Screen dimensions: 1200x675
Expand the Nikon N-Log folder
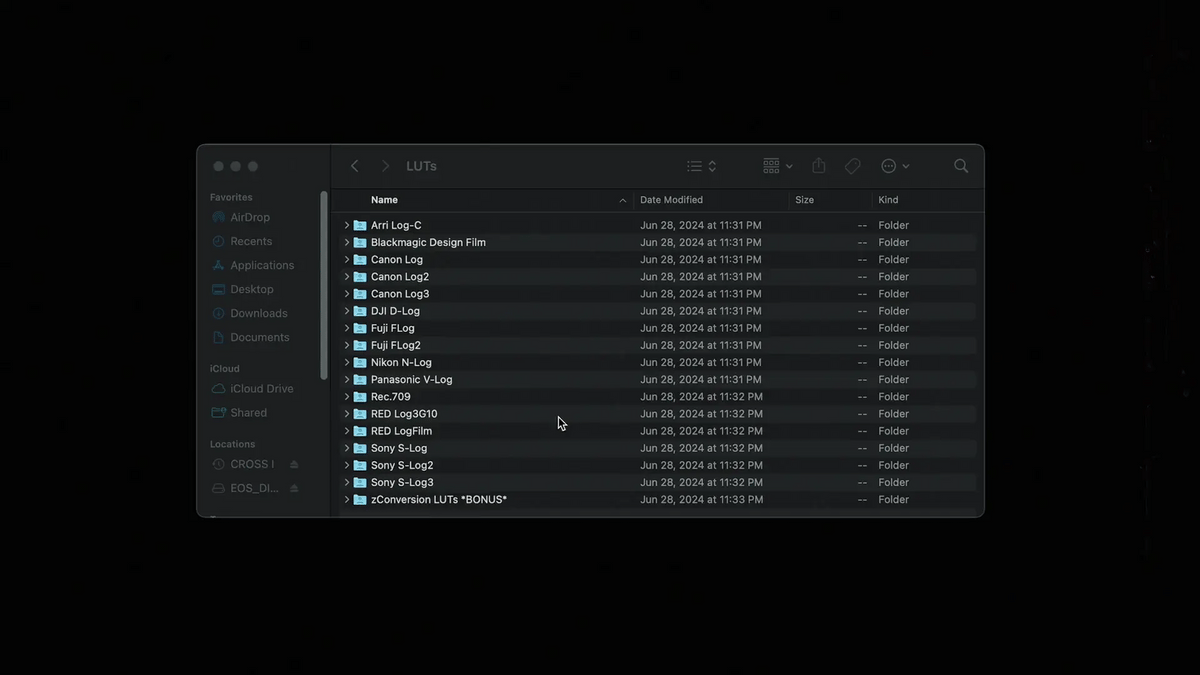(347, 362)
